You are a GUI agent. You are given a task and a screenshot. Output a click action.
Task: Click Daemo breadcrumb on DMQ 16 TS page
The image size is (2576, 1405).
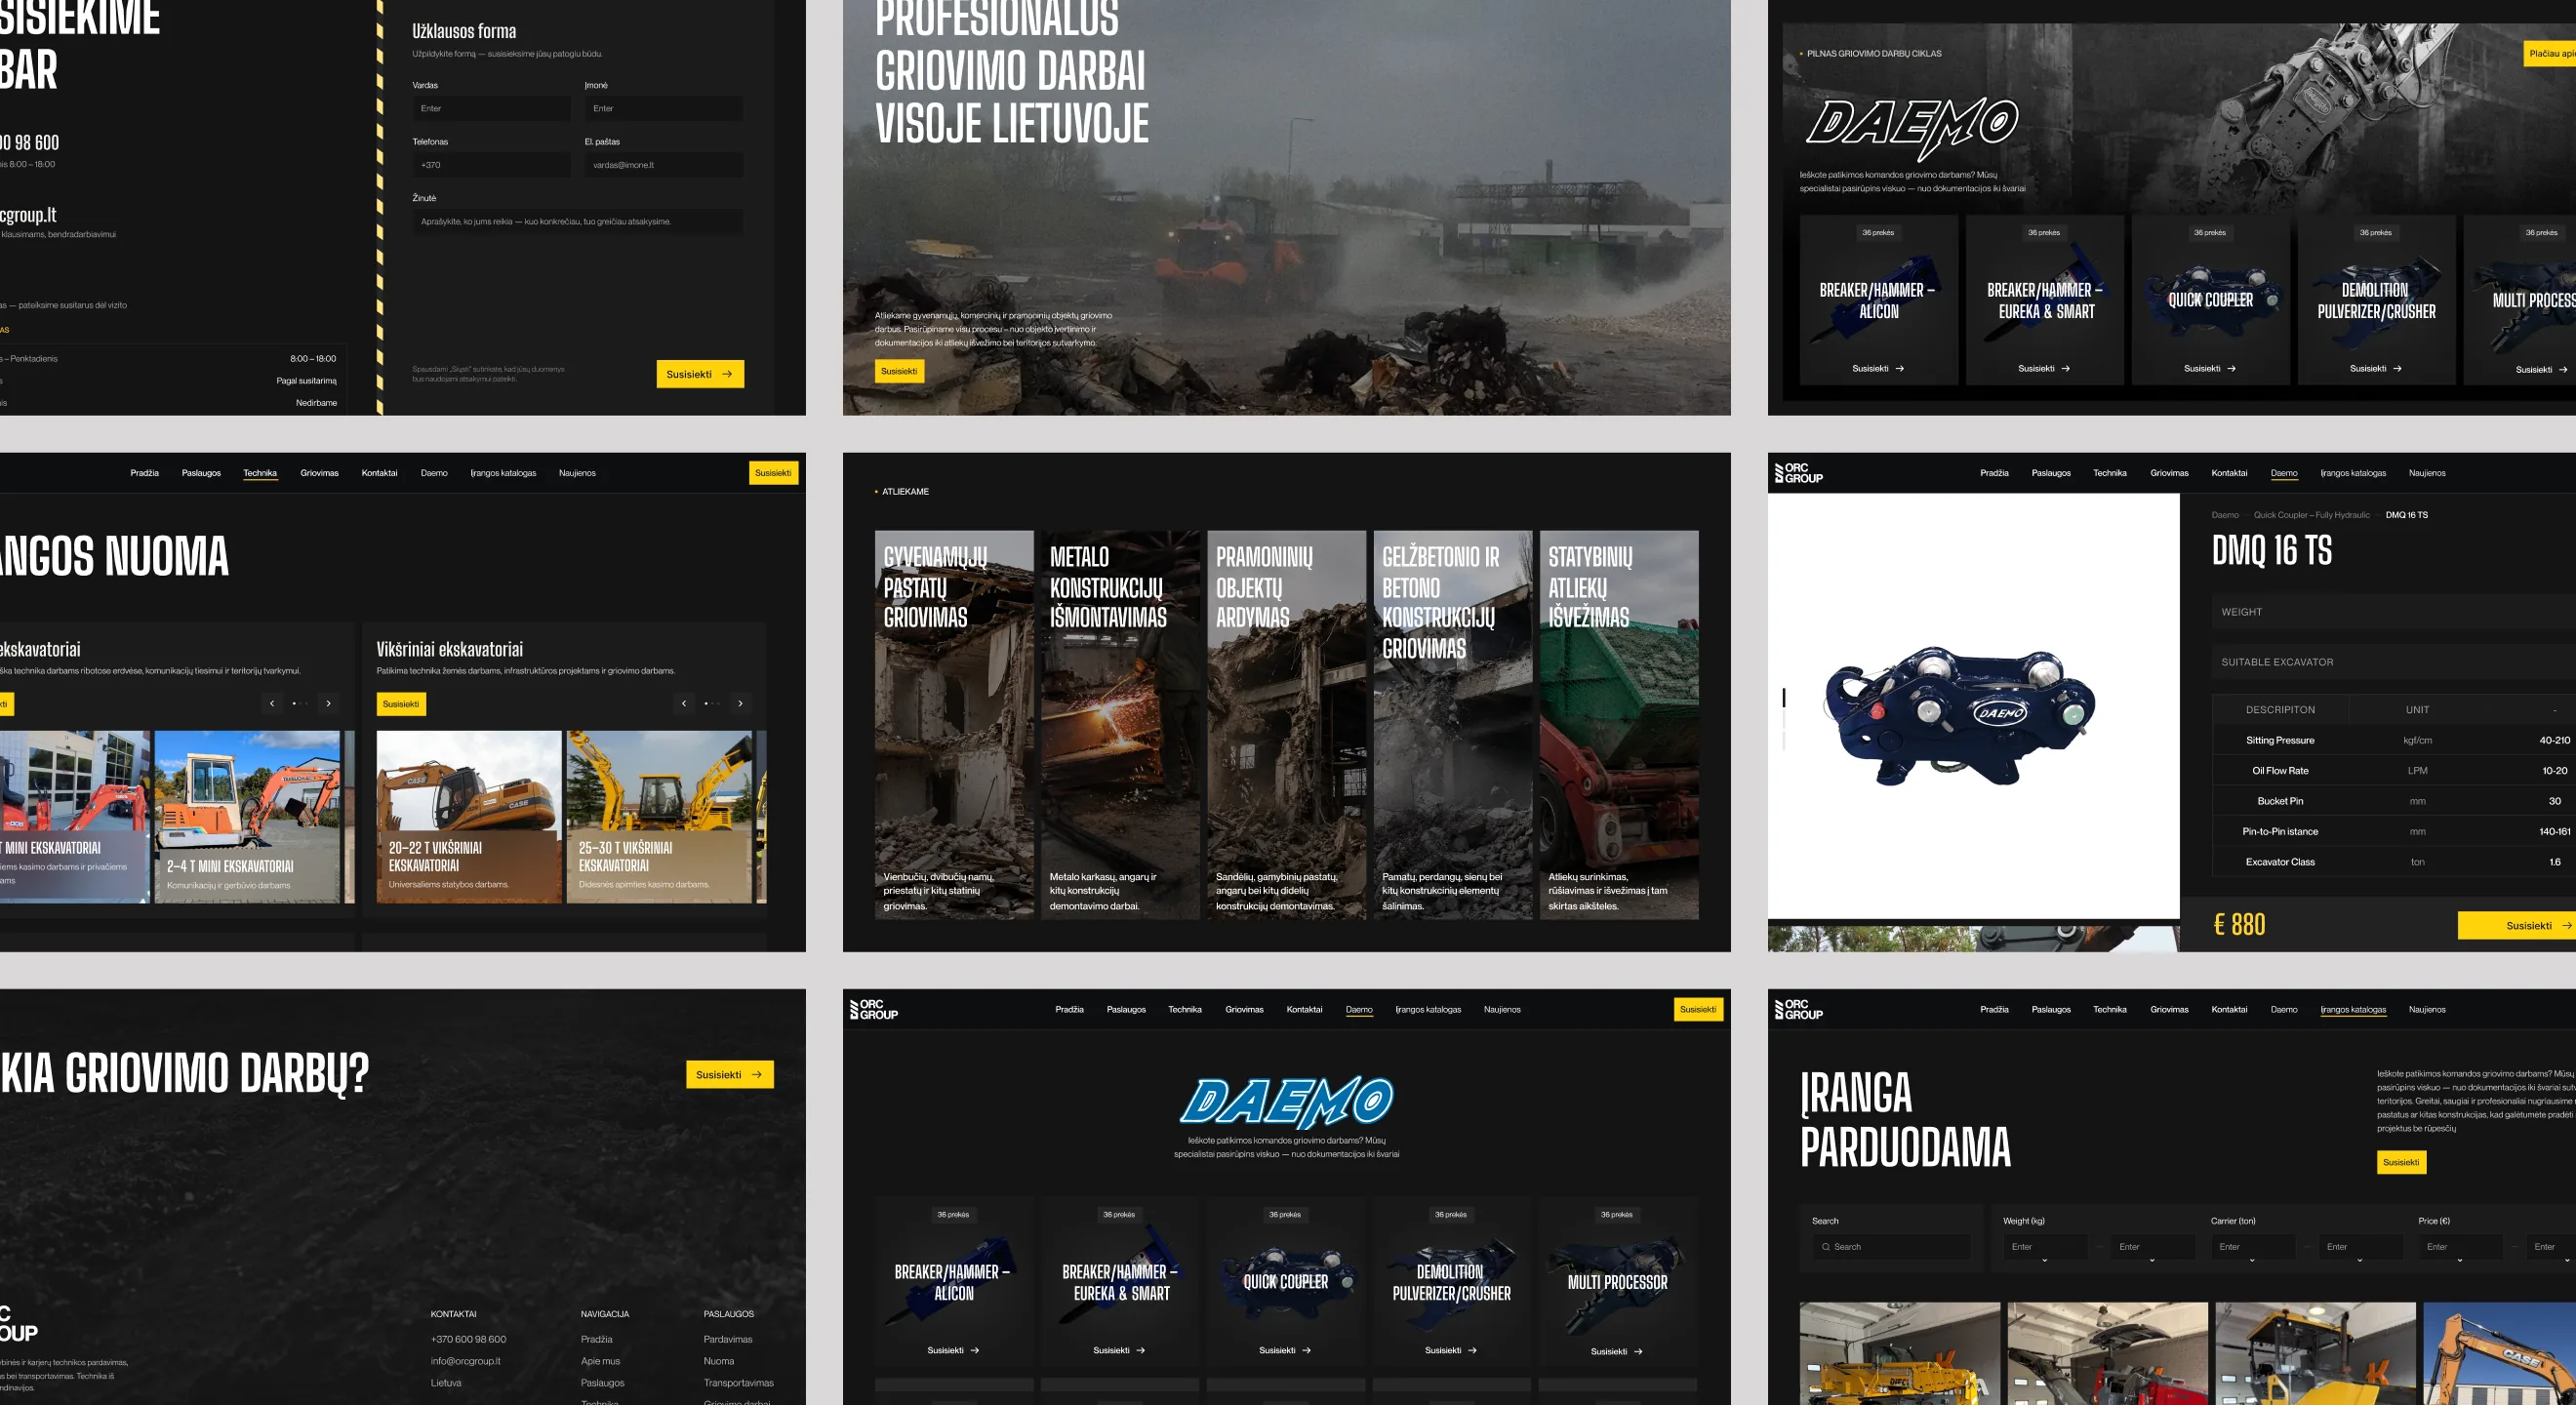[x=2225, y=515]
